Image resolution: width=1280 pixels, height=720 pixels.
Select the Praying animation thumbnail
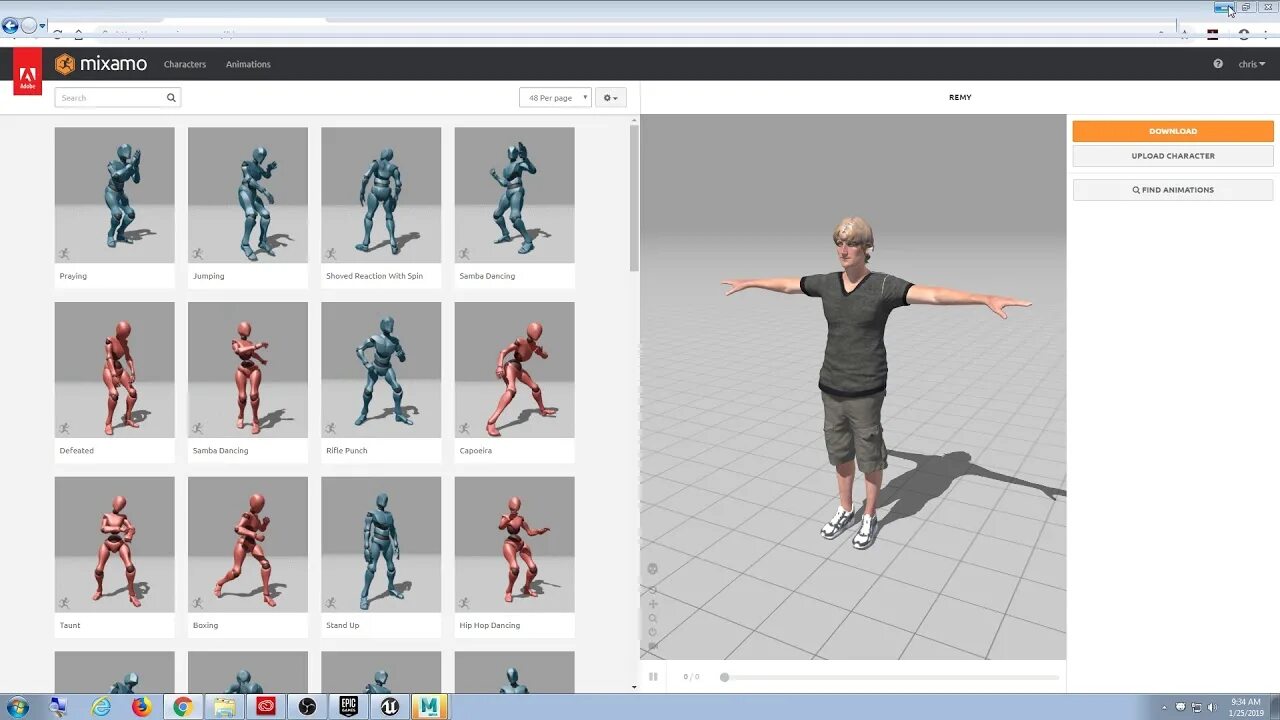click(114, 195)
